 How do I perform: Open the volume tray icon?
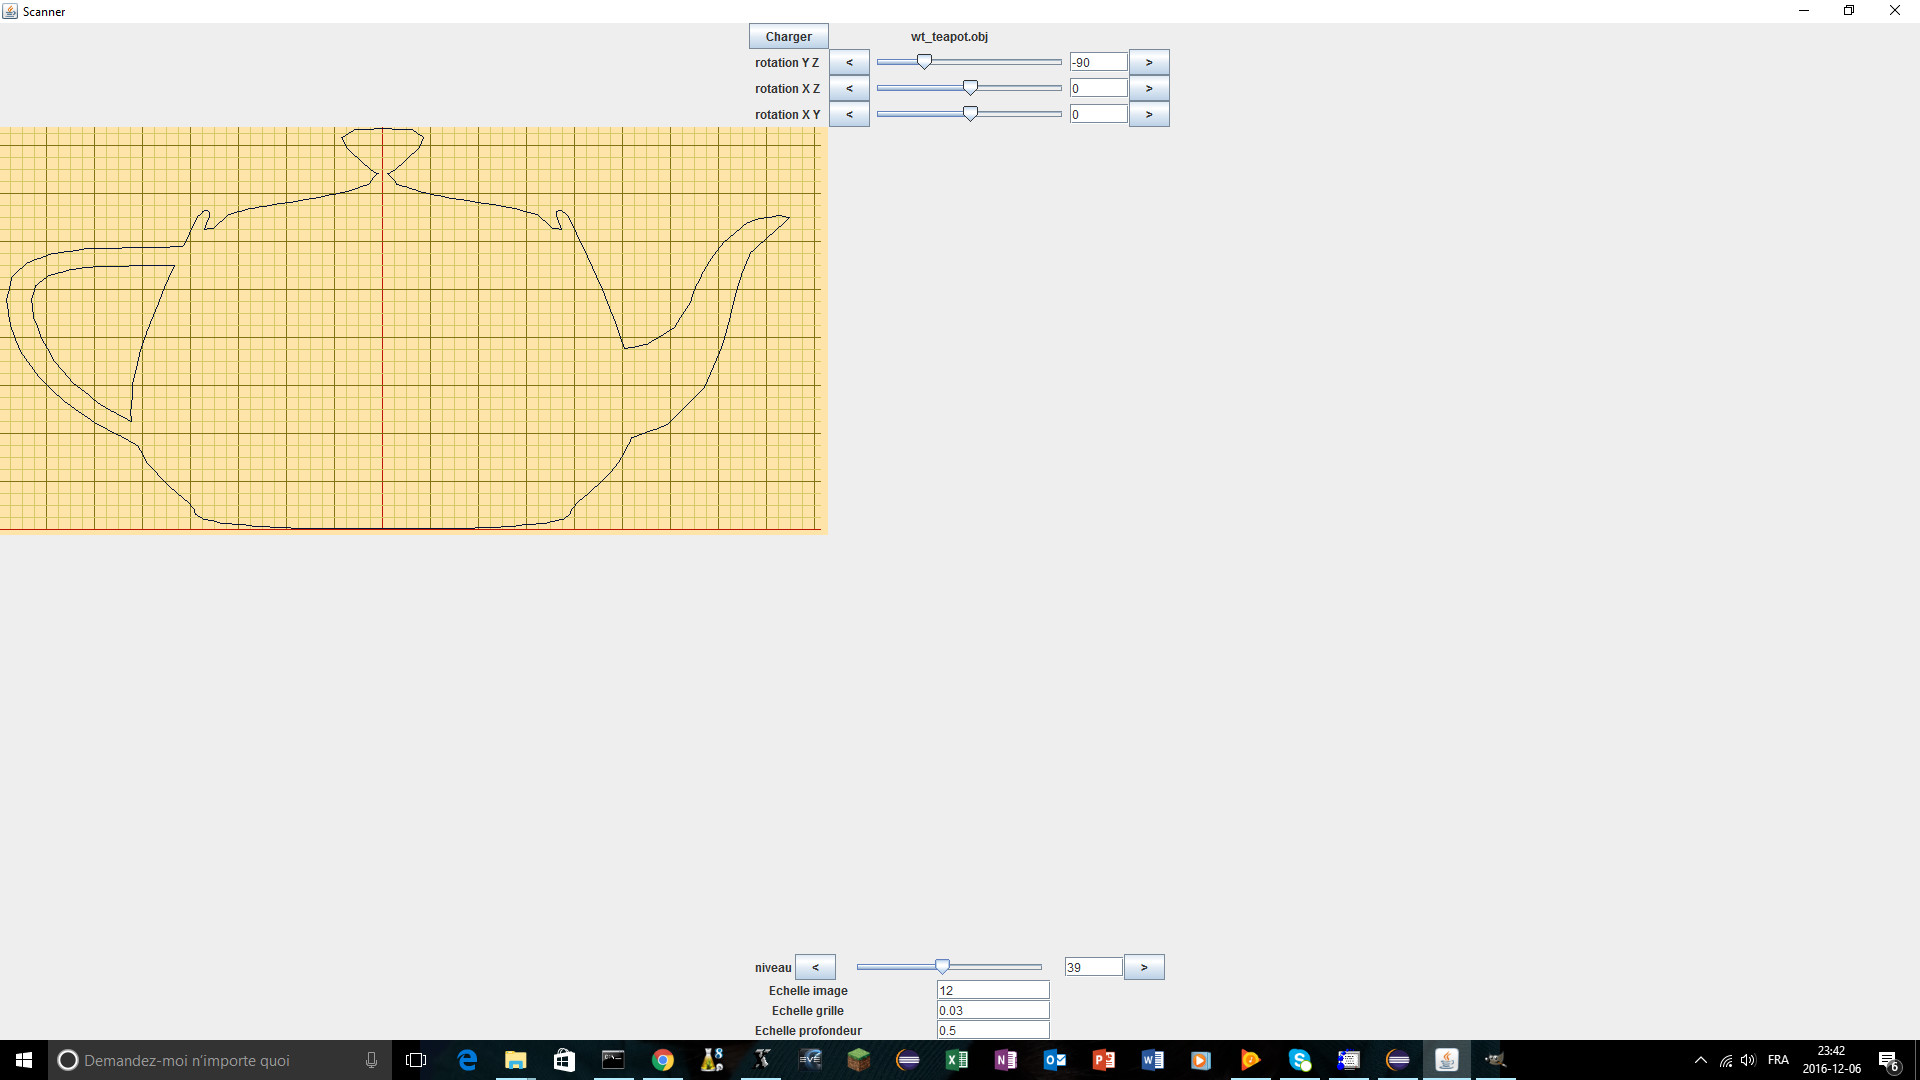(x=1748, y=1060)
